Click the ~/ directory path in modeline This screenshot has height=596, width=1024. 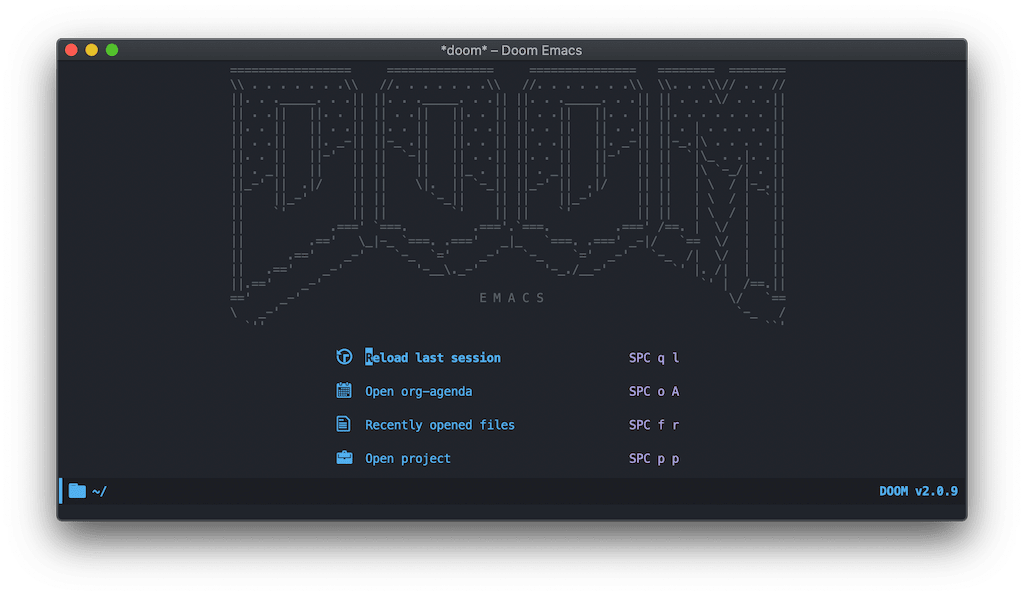(x=99, y=491)
